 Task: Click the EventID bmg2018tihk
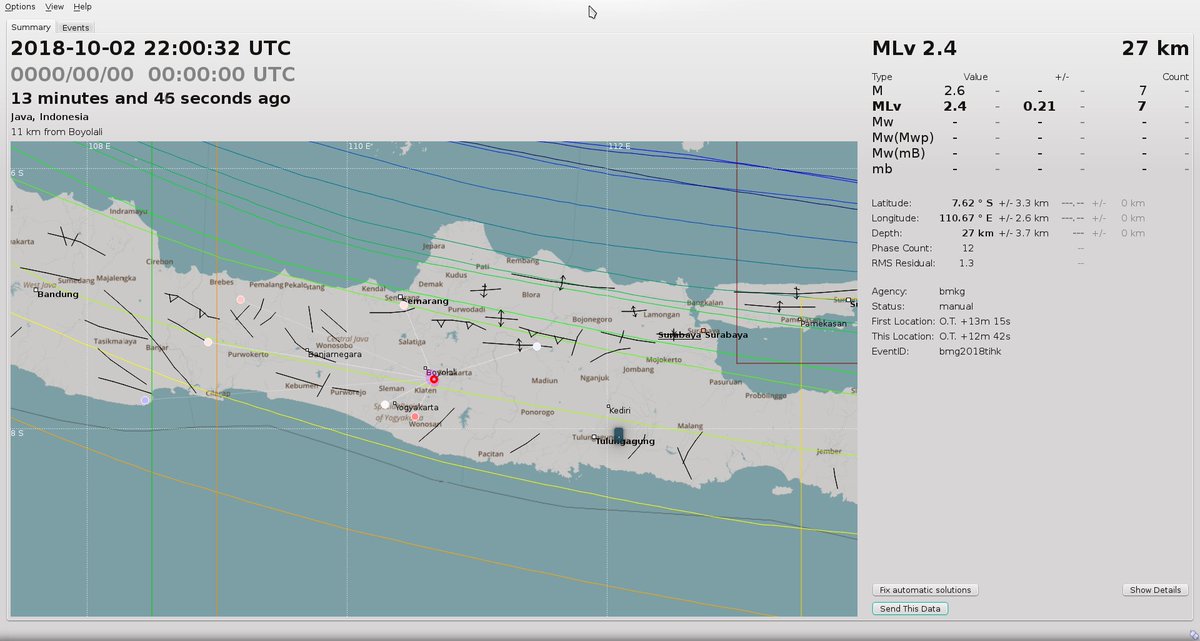[970, 351]
